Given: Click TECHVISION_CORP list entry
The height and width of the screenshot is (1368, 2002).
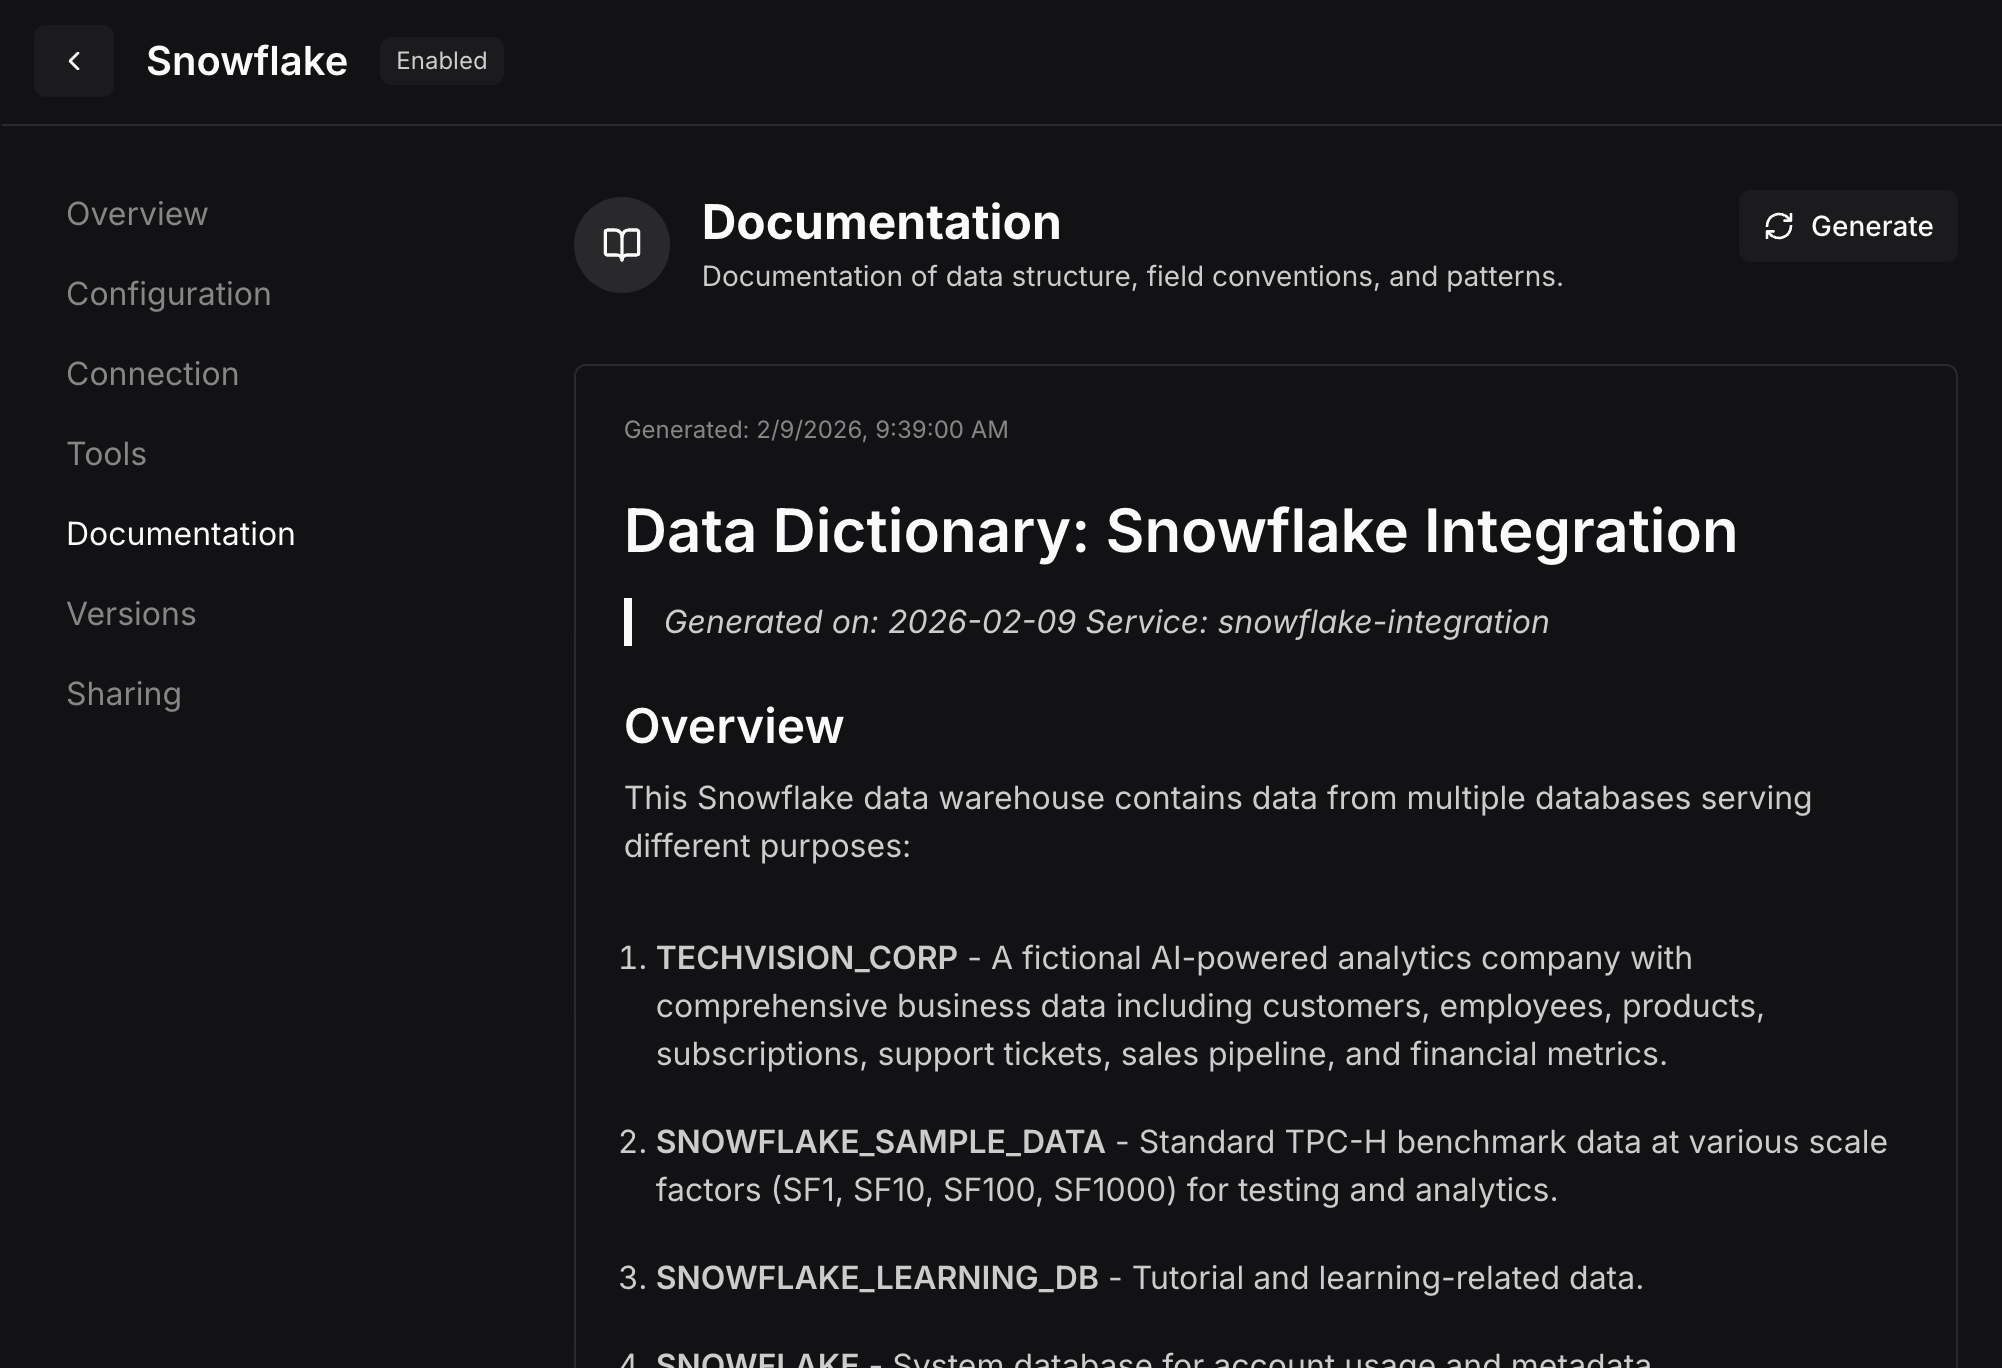Looking at the screenshot, I should click(x=806, y=958).
